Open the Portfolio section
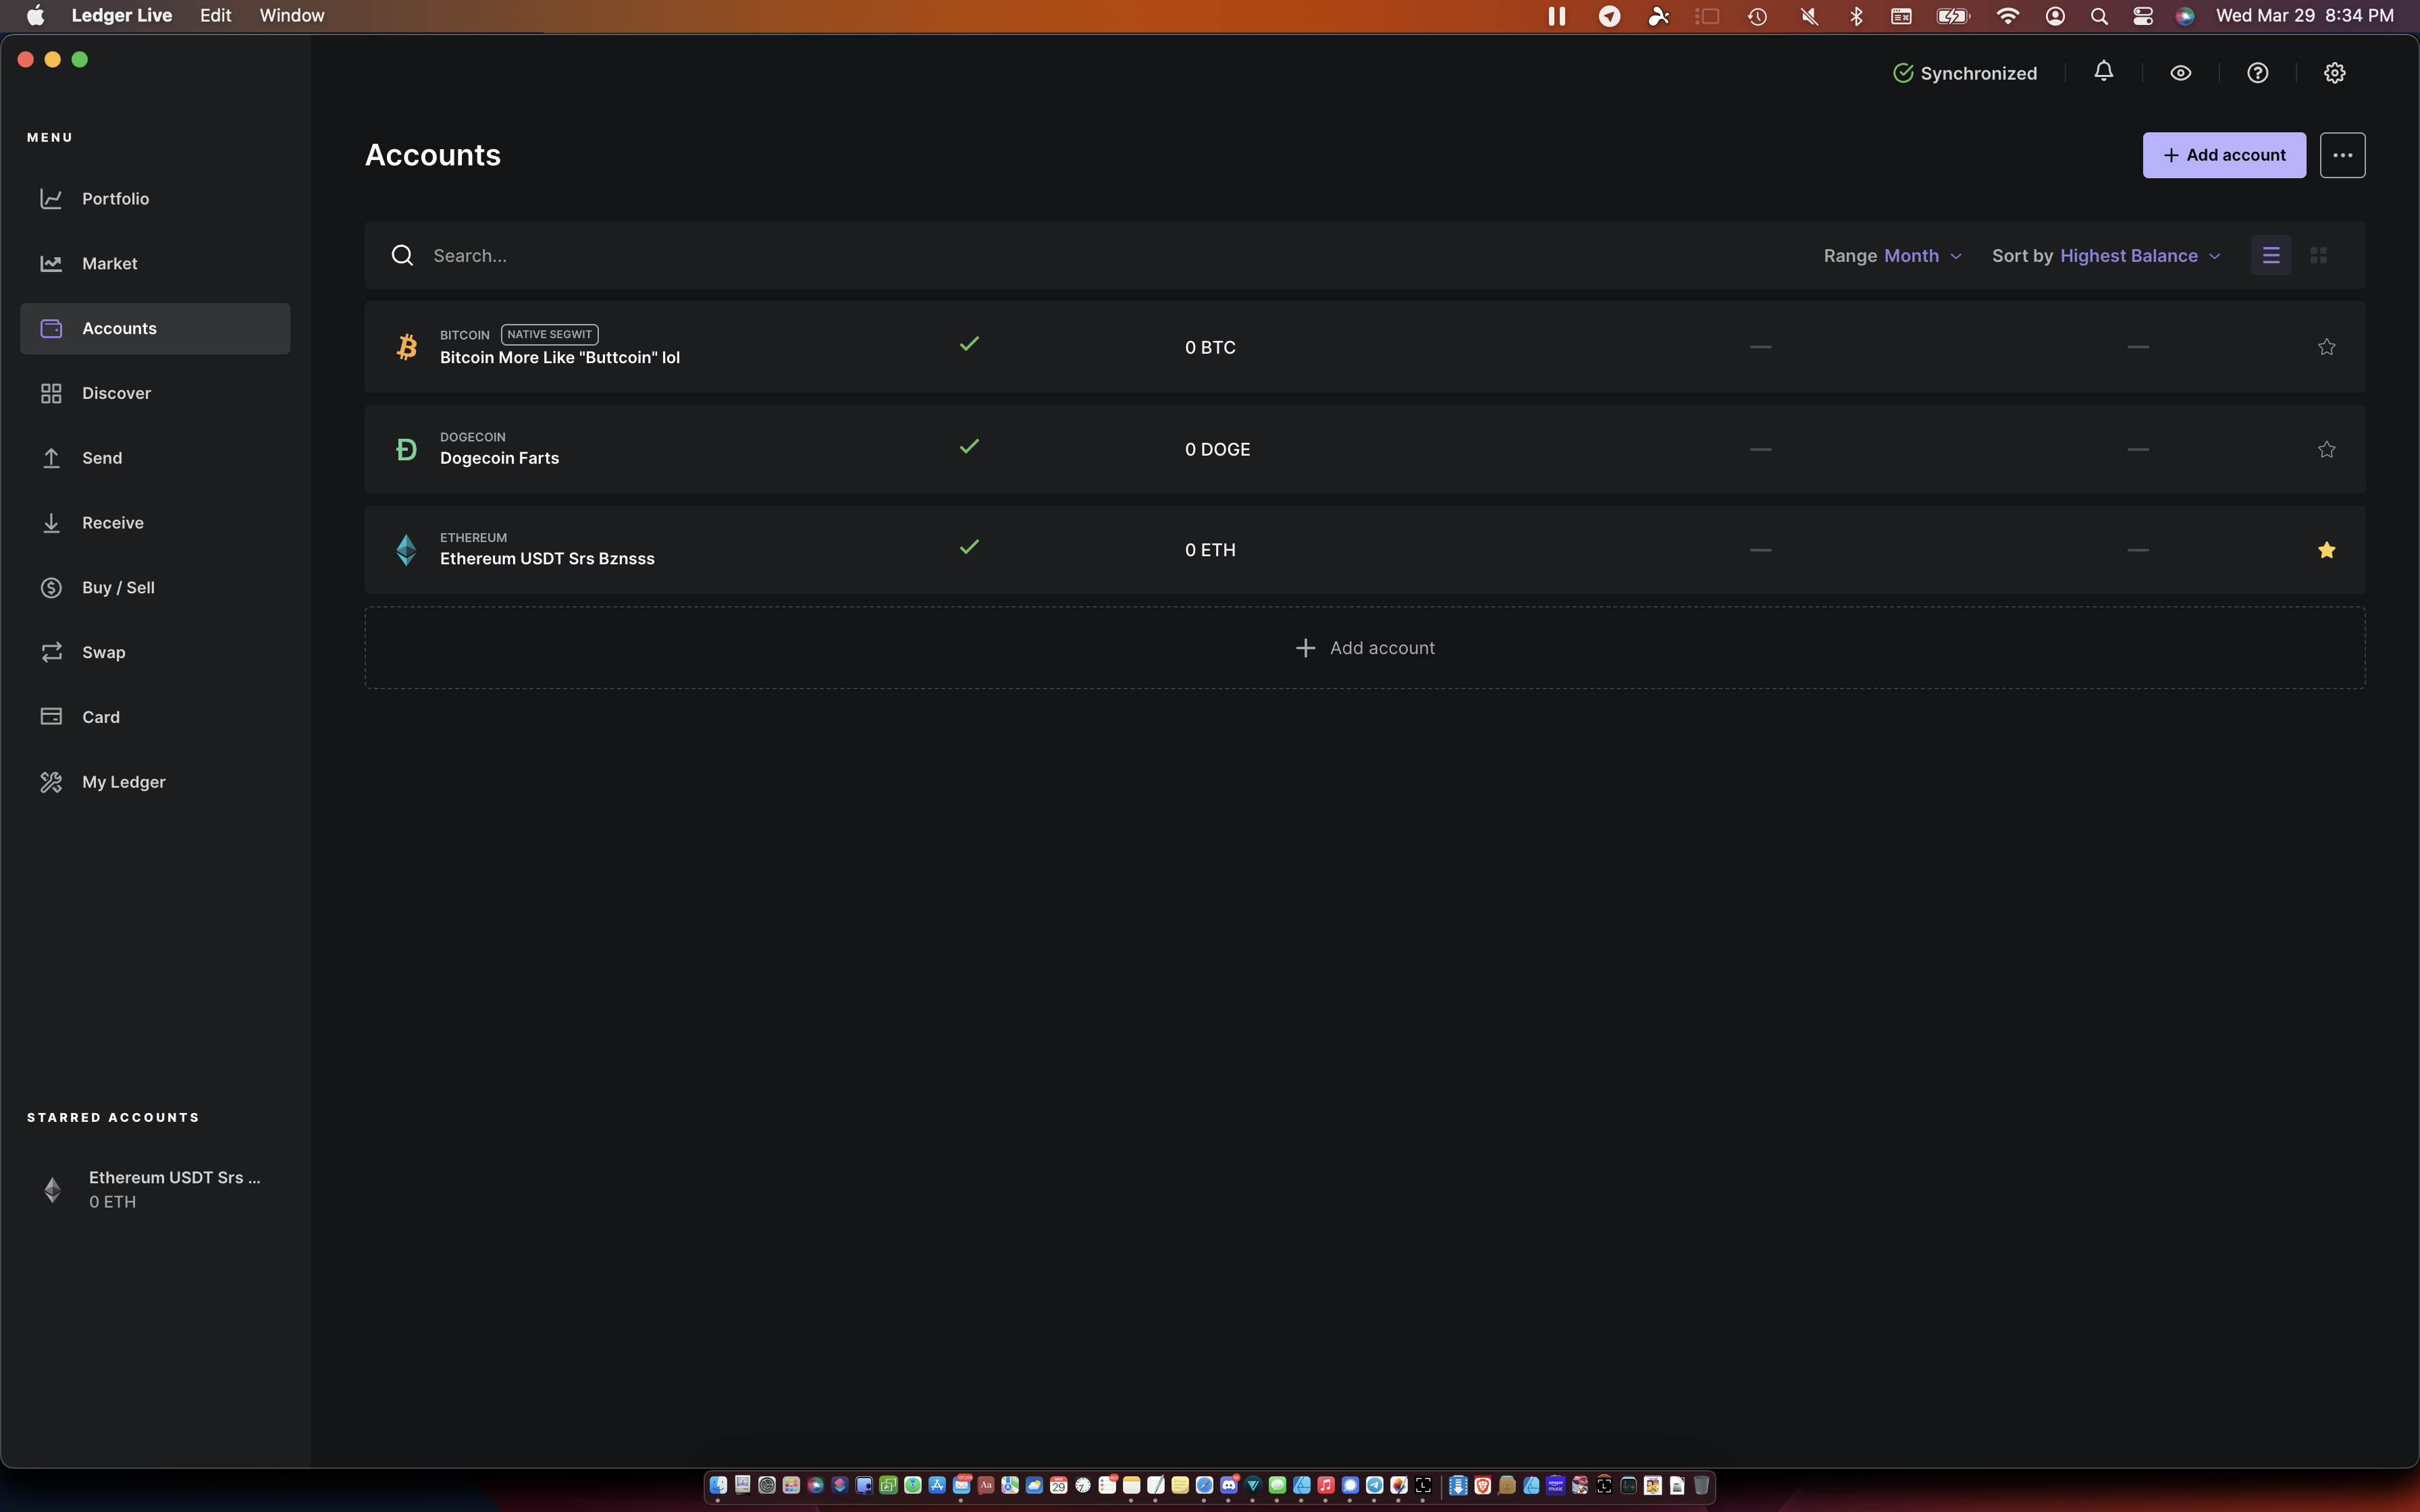 [x=115, y=199]
